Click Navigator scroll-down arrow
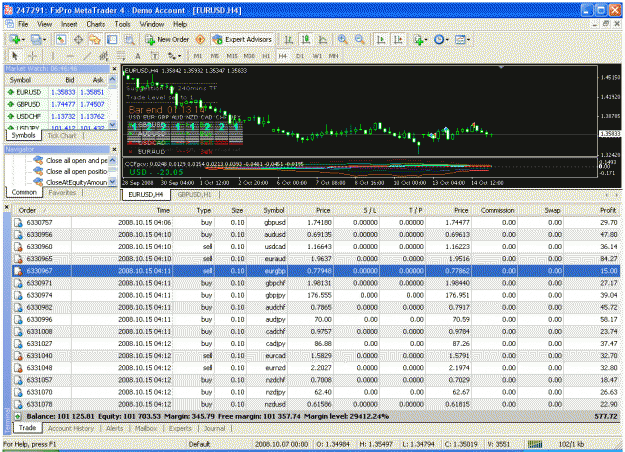625x452 pixels. (x=113, y=181)
